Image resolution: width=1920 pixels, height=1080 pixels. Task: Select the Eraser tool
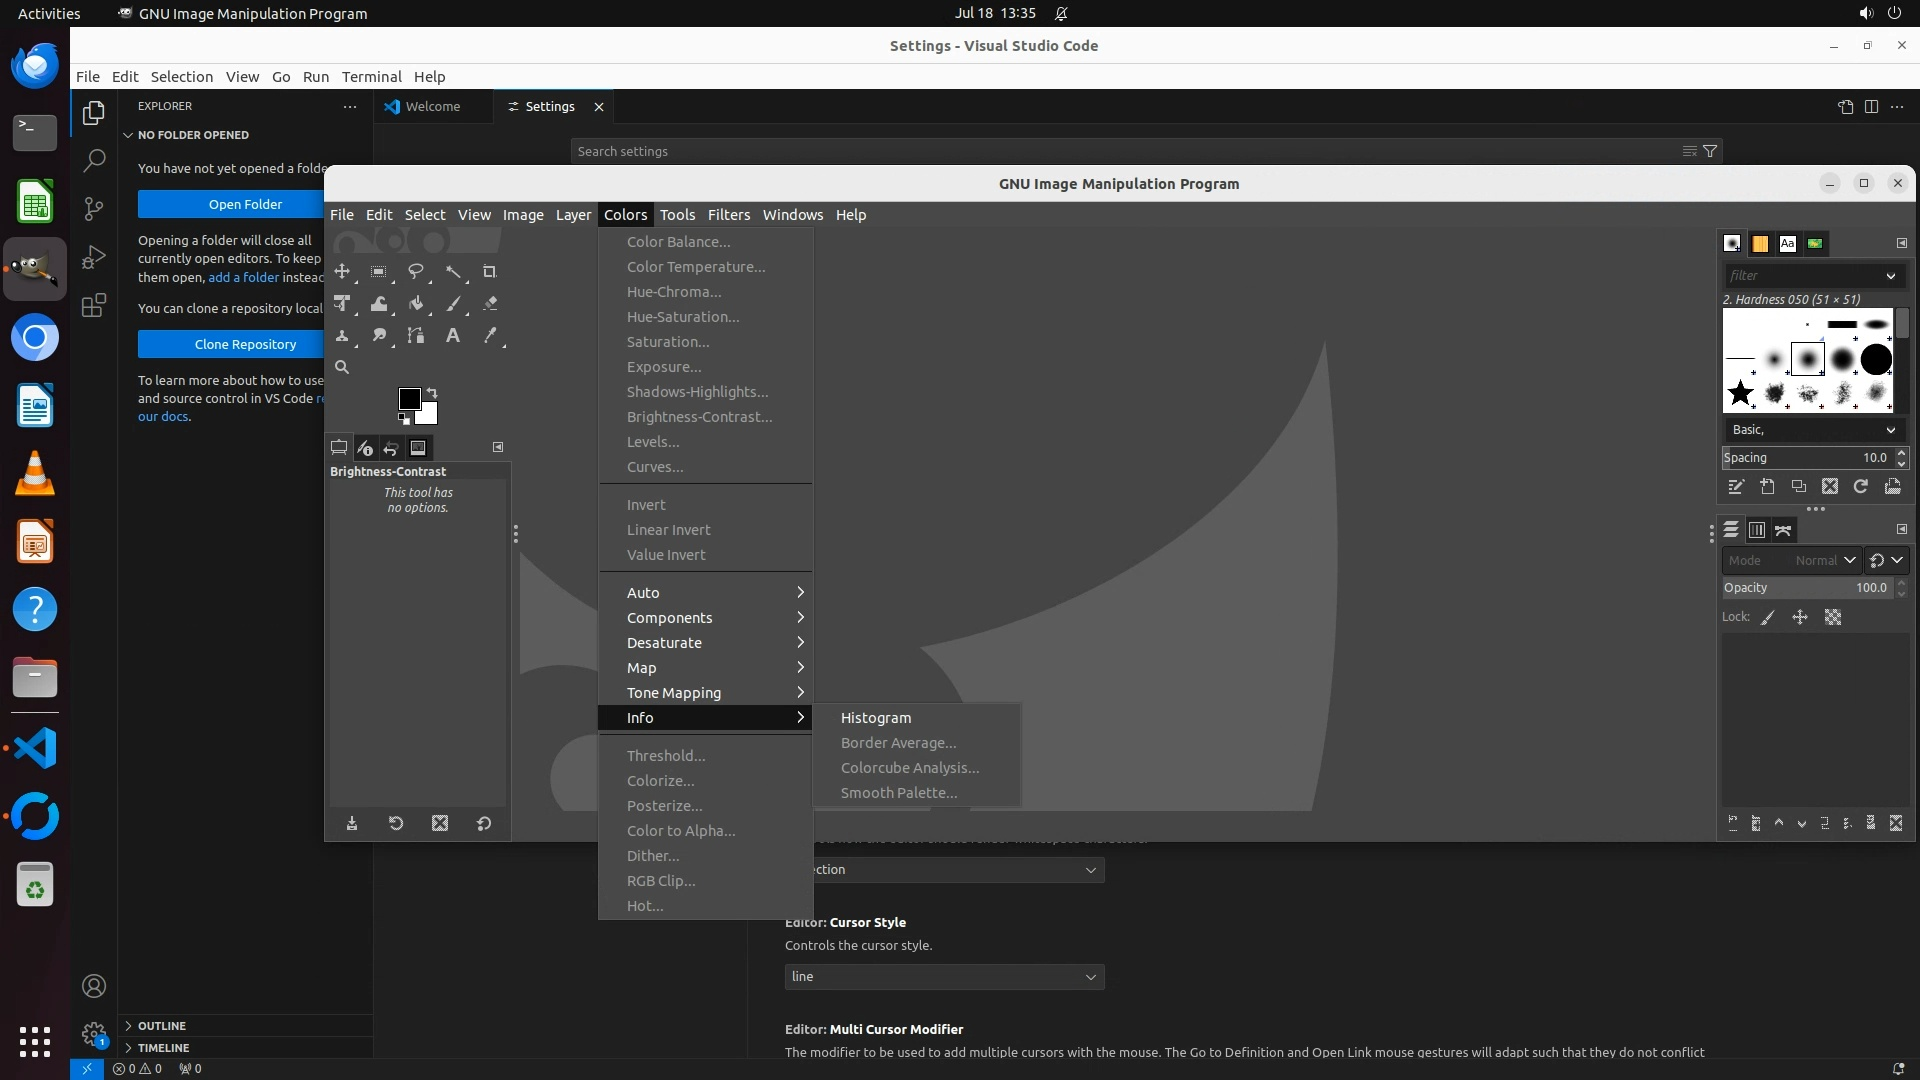coord(490,303)
